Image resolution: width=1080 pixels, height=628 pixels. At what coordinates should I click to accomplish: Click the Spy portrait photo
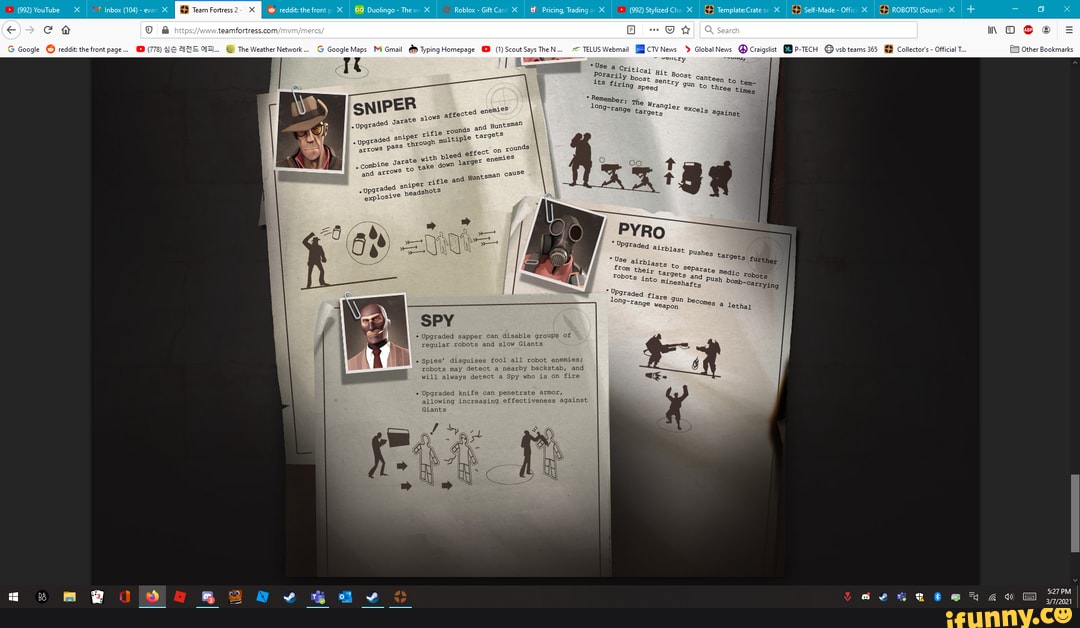click(x=376, y=333)
